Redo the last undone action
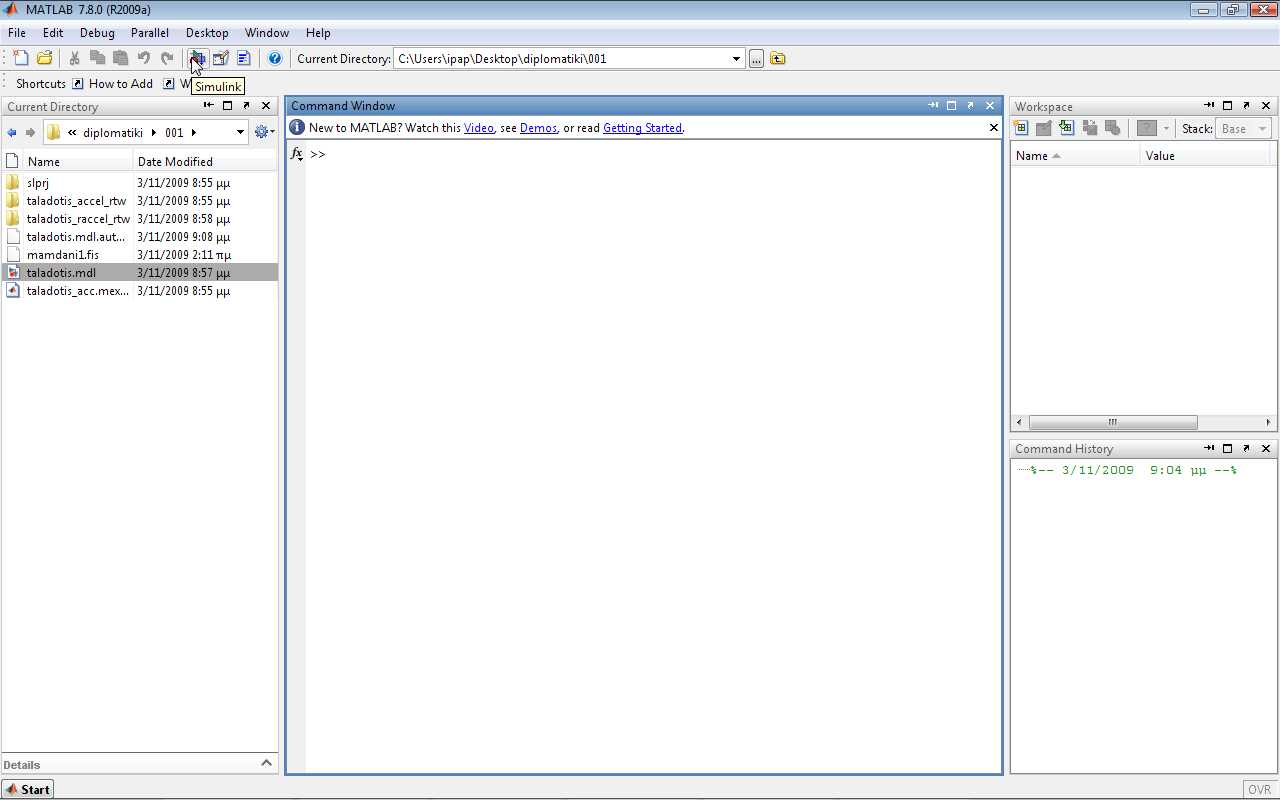 click(167, 59)
